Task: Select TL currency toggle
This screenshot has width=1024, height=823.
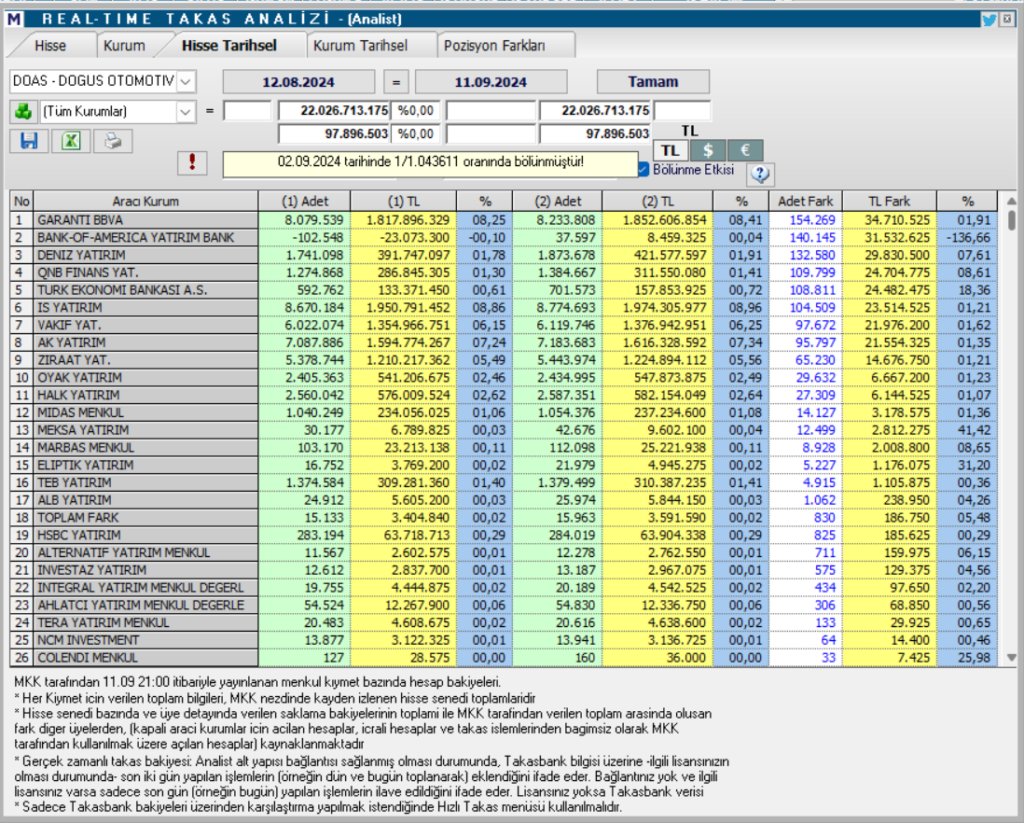Action: [x=671, y=150]
